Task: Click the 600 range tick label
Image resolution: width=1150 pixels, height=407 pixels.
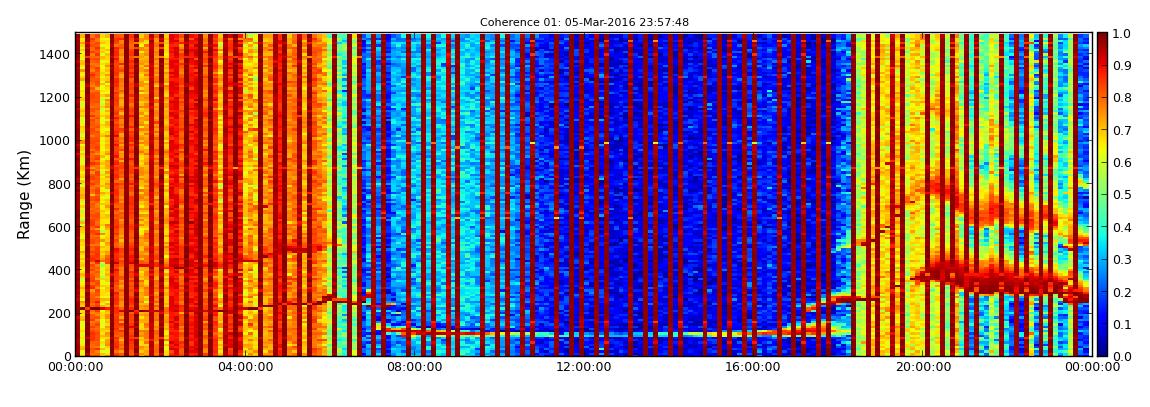Action: (60, 227)
